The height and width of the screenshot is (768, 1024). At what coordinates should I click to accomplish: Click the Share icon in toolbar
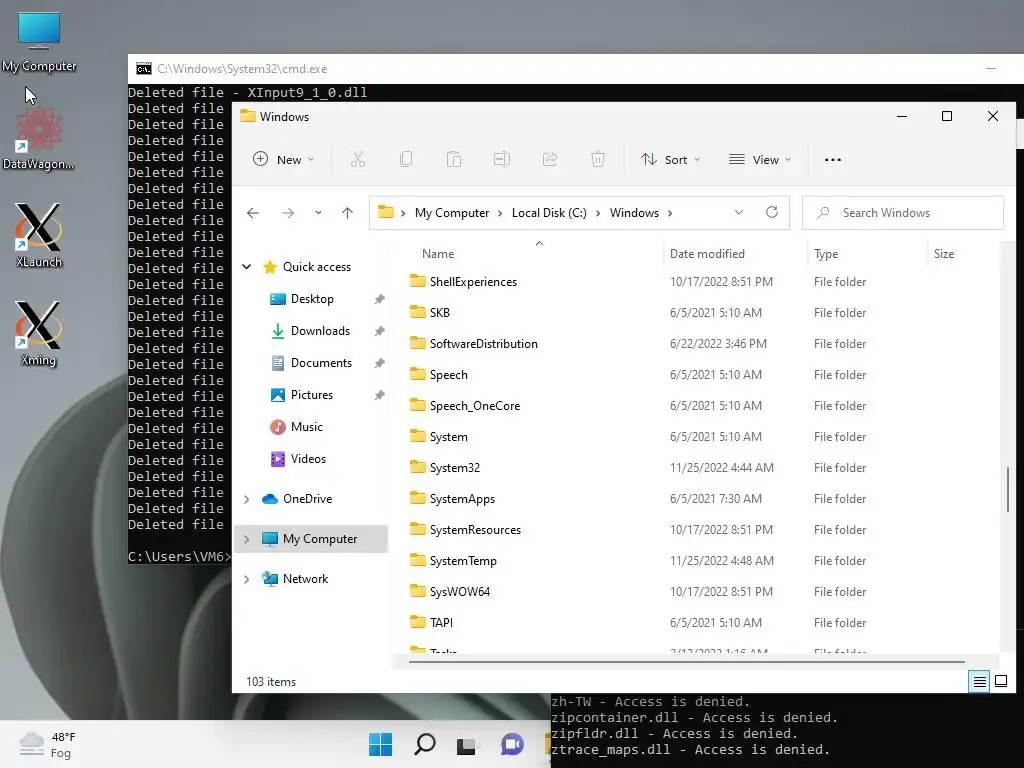coord(550,159)
